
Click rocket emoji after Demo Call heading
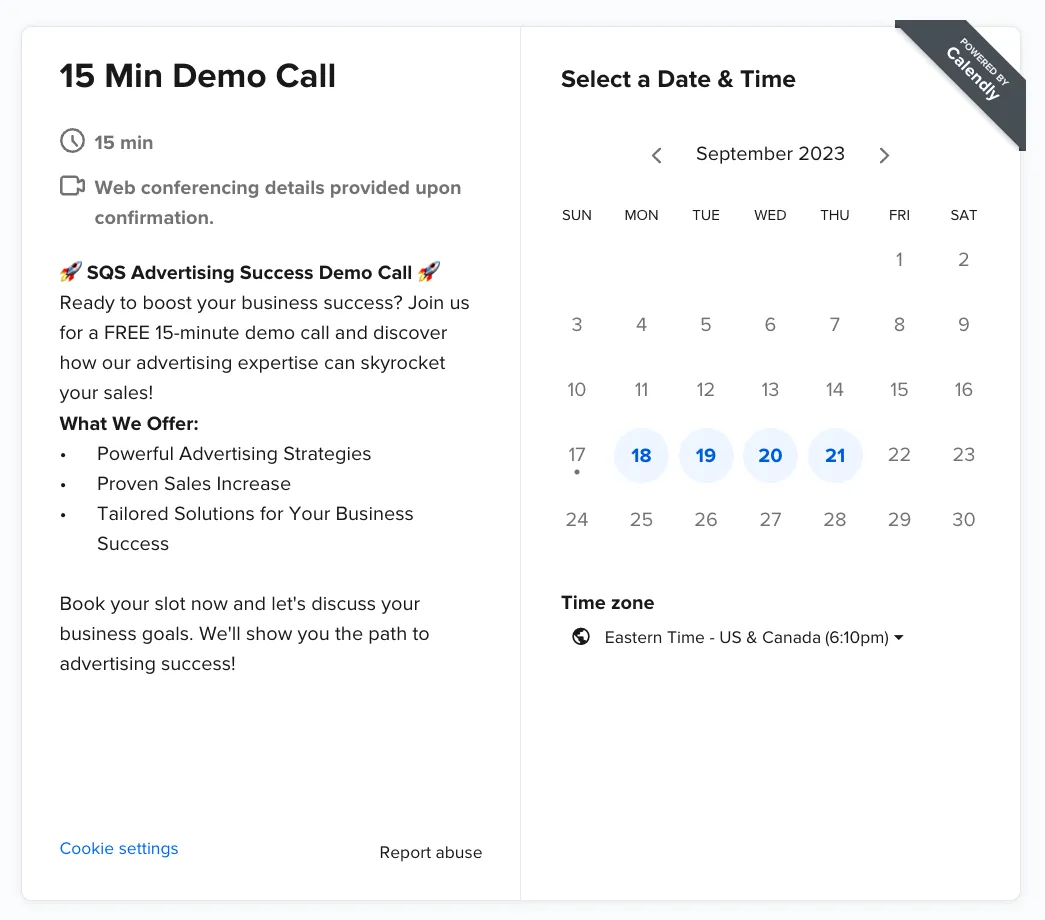coord(429,272)
